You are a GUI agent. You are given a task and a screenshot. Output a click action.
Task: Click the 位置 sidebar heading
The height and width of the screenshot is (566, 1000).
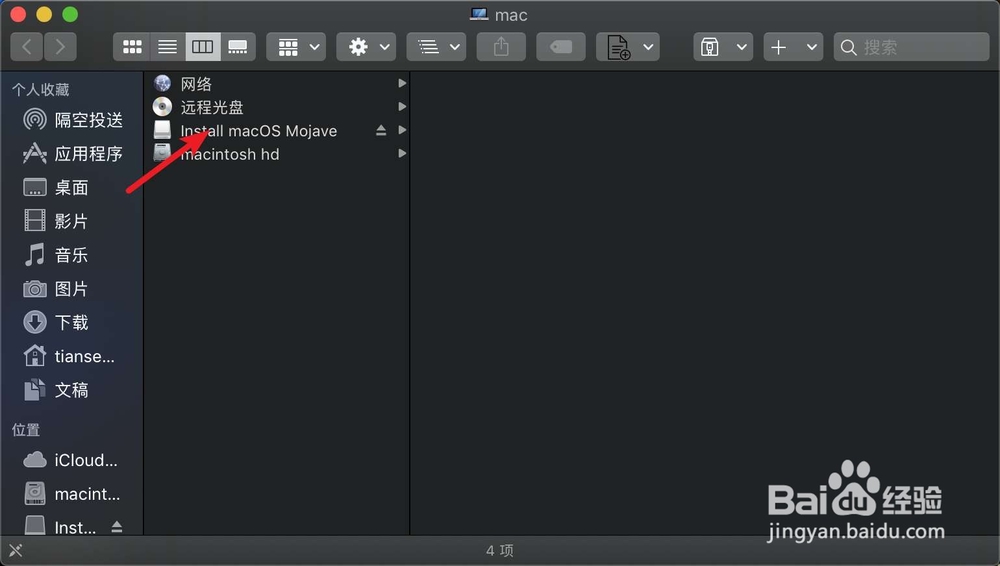pyautogui.click(x=26, y=430)
